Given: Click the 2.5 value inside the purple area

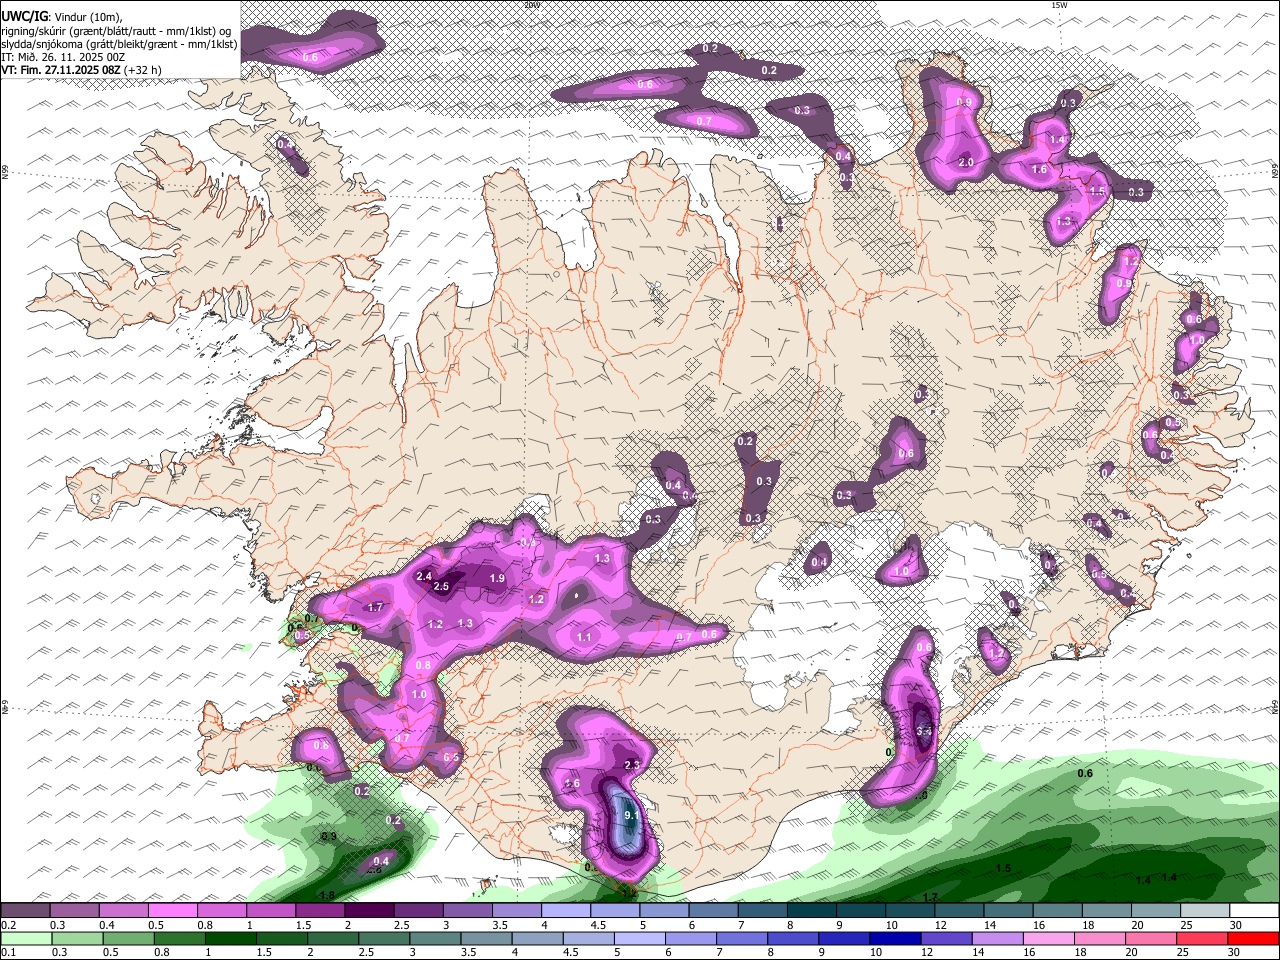Looking at the screenshot, I should [441, 586].
